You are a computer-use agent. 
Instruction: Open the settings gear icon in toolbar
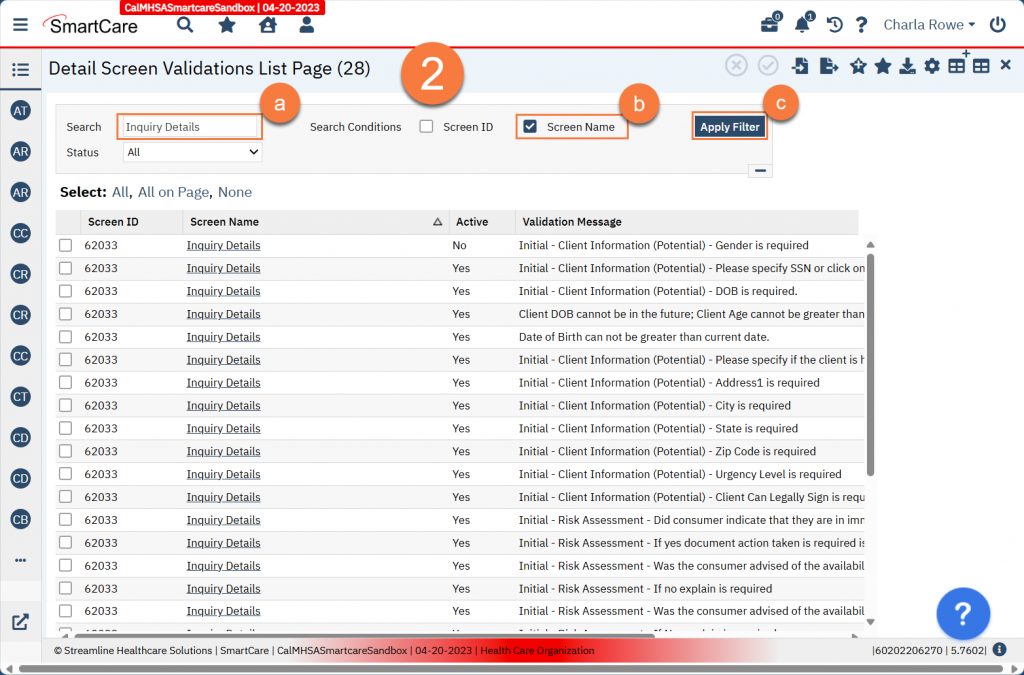coord(932,66)
